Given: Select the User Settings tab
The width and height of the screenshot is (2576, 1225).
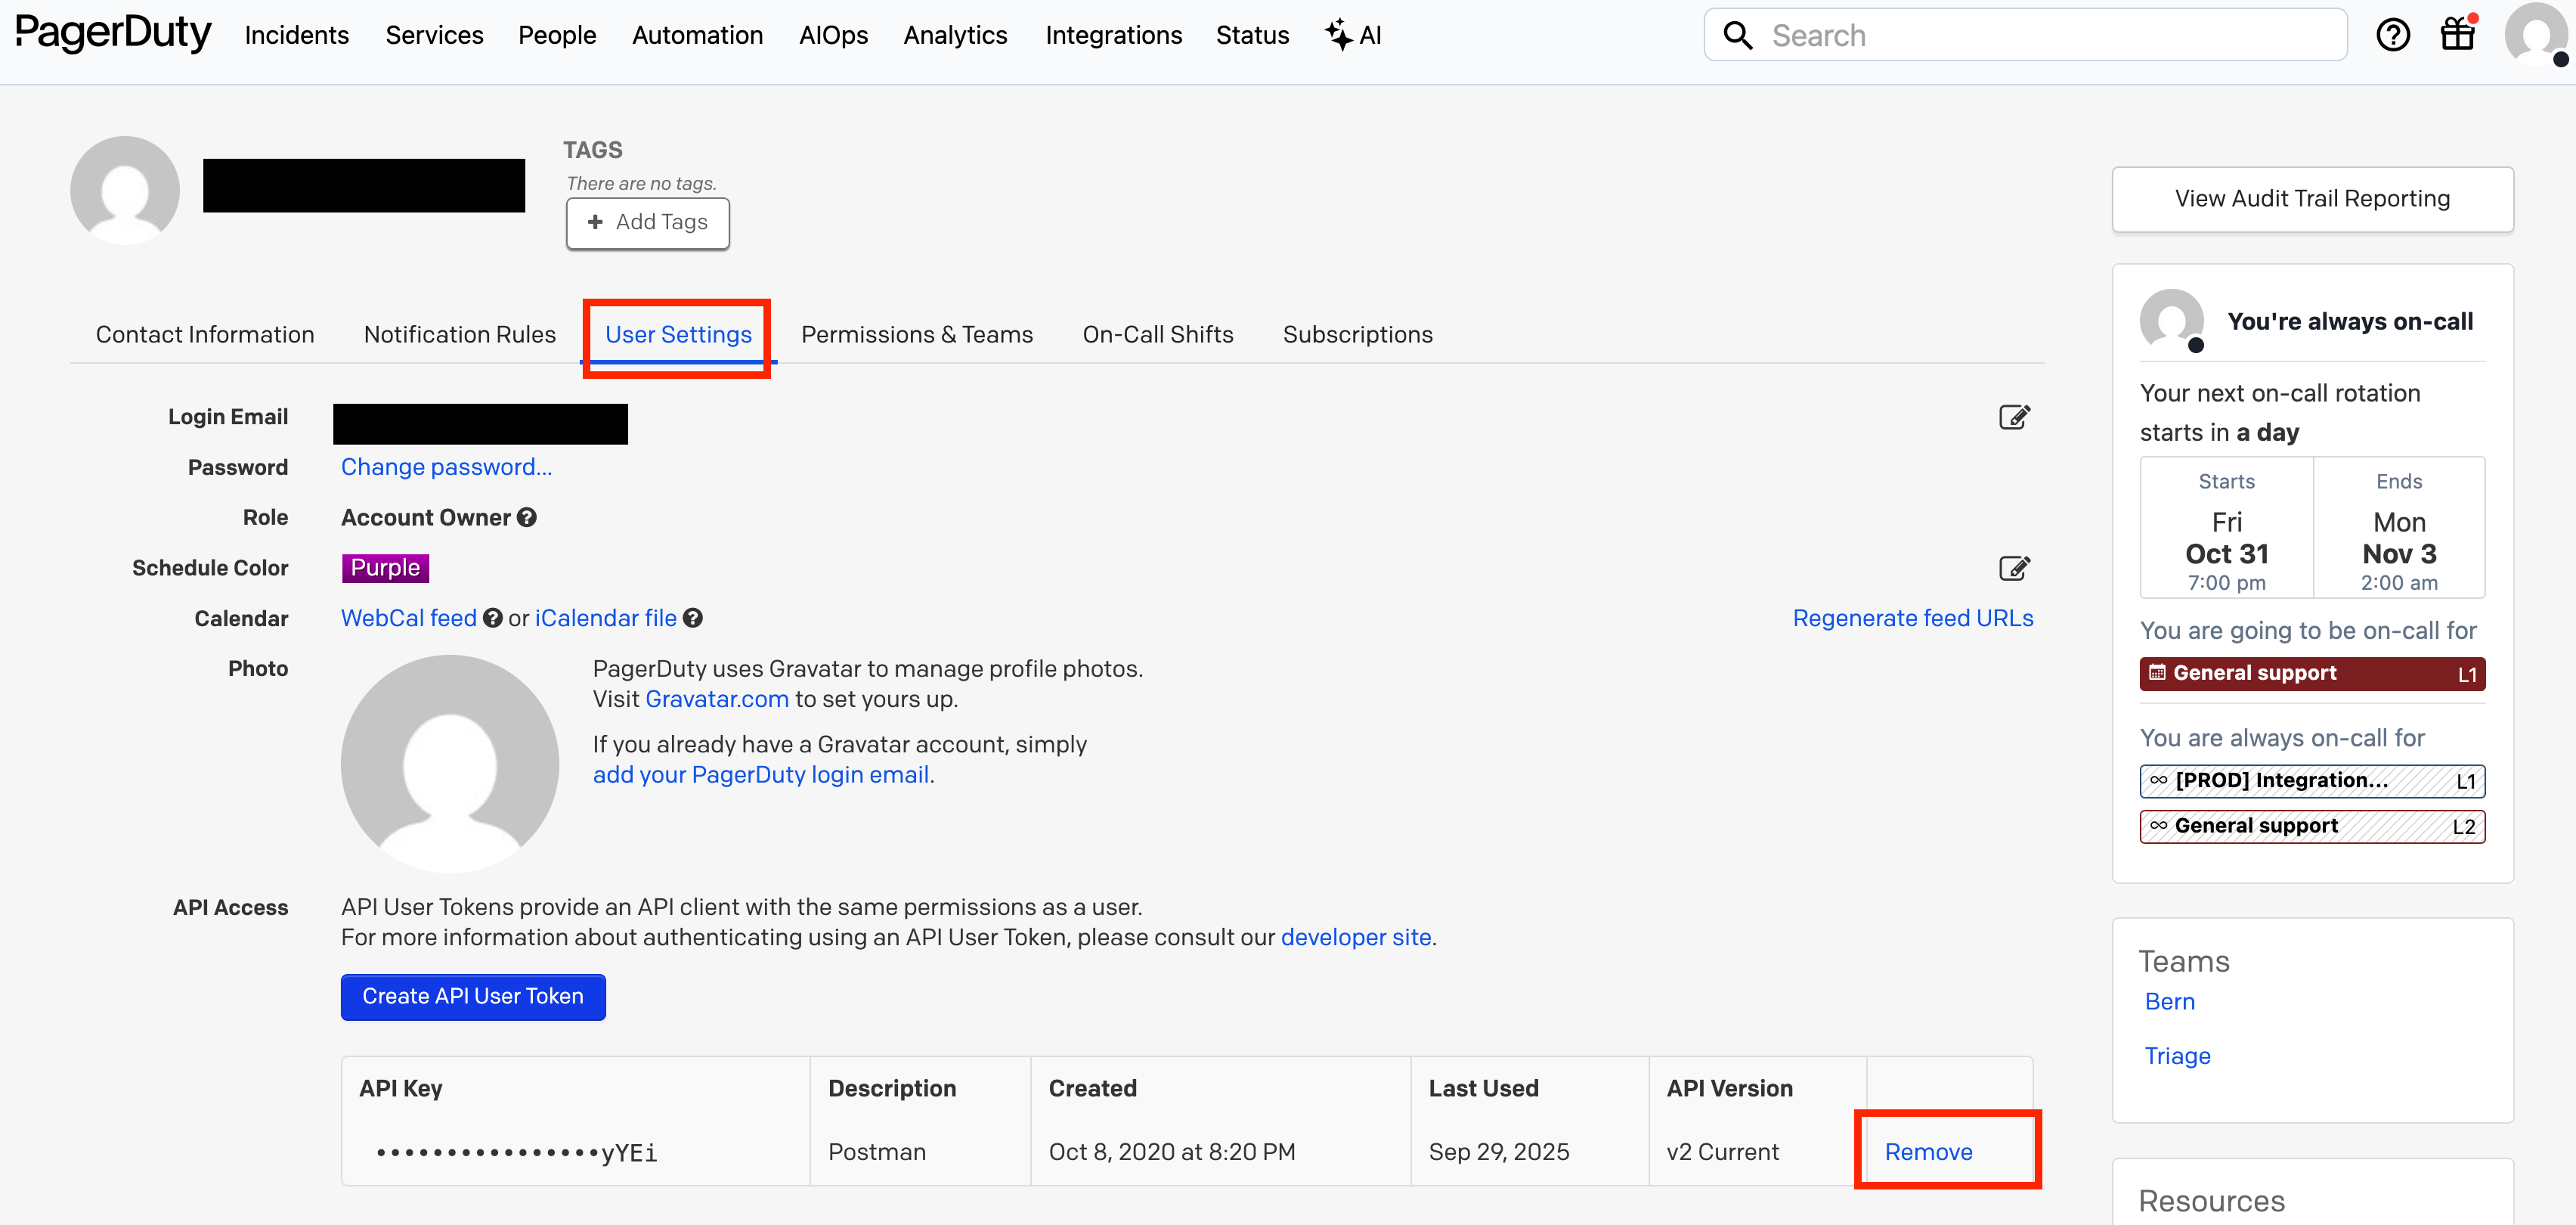Looking at the screenshot, I should (x=678, y=335).
